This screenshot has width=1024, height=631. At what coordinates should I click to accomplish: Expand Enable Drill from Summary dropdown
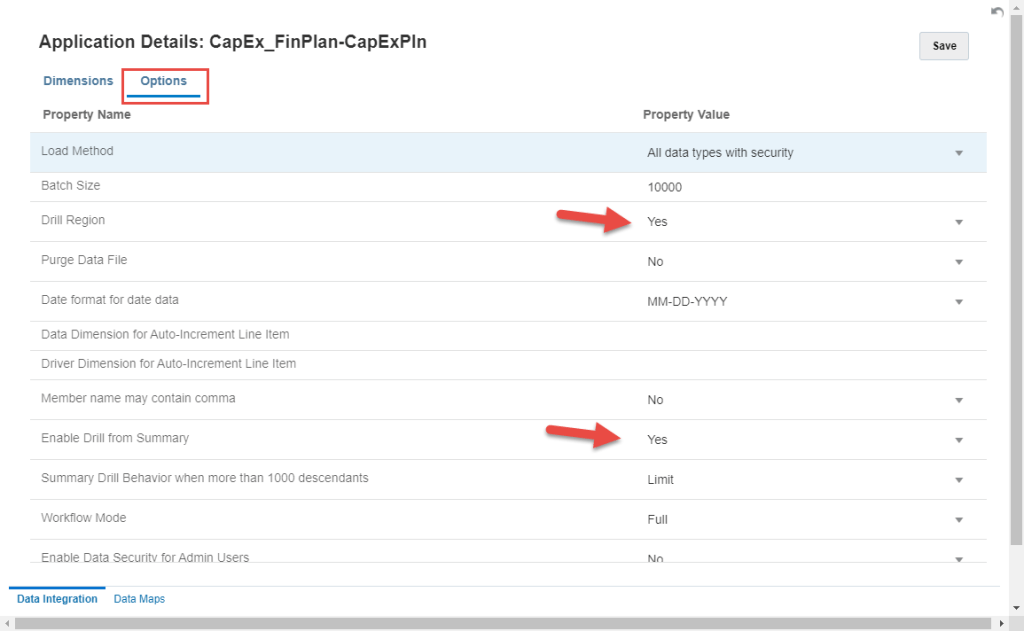(x=958, y=440)
